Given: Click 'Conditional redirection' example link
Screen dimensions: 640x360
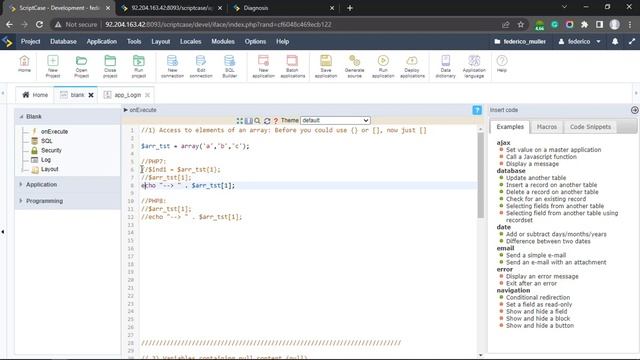Looking at the screenshot, I should (538, 297).
